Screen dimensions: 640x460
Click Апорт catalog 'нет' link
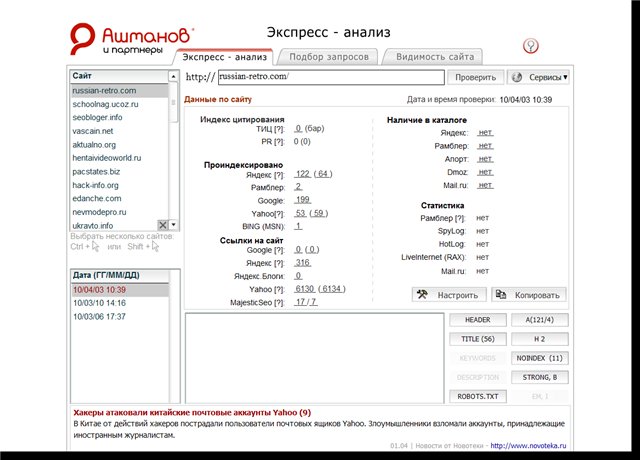click(485, 159)
